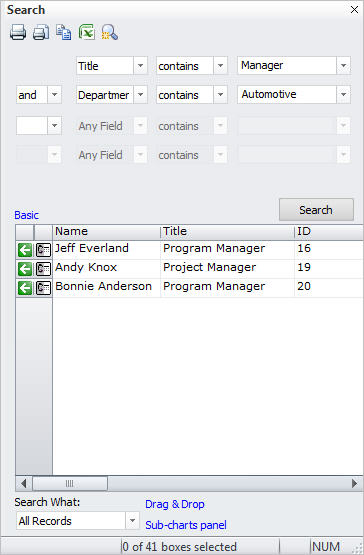Open the Automotive value dropdown
The height and width of the screenshot is (555, 364).
(343, 95)
